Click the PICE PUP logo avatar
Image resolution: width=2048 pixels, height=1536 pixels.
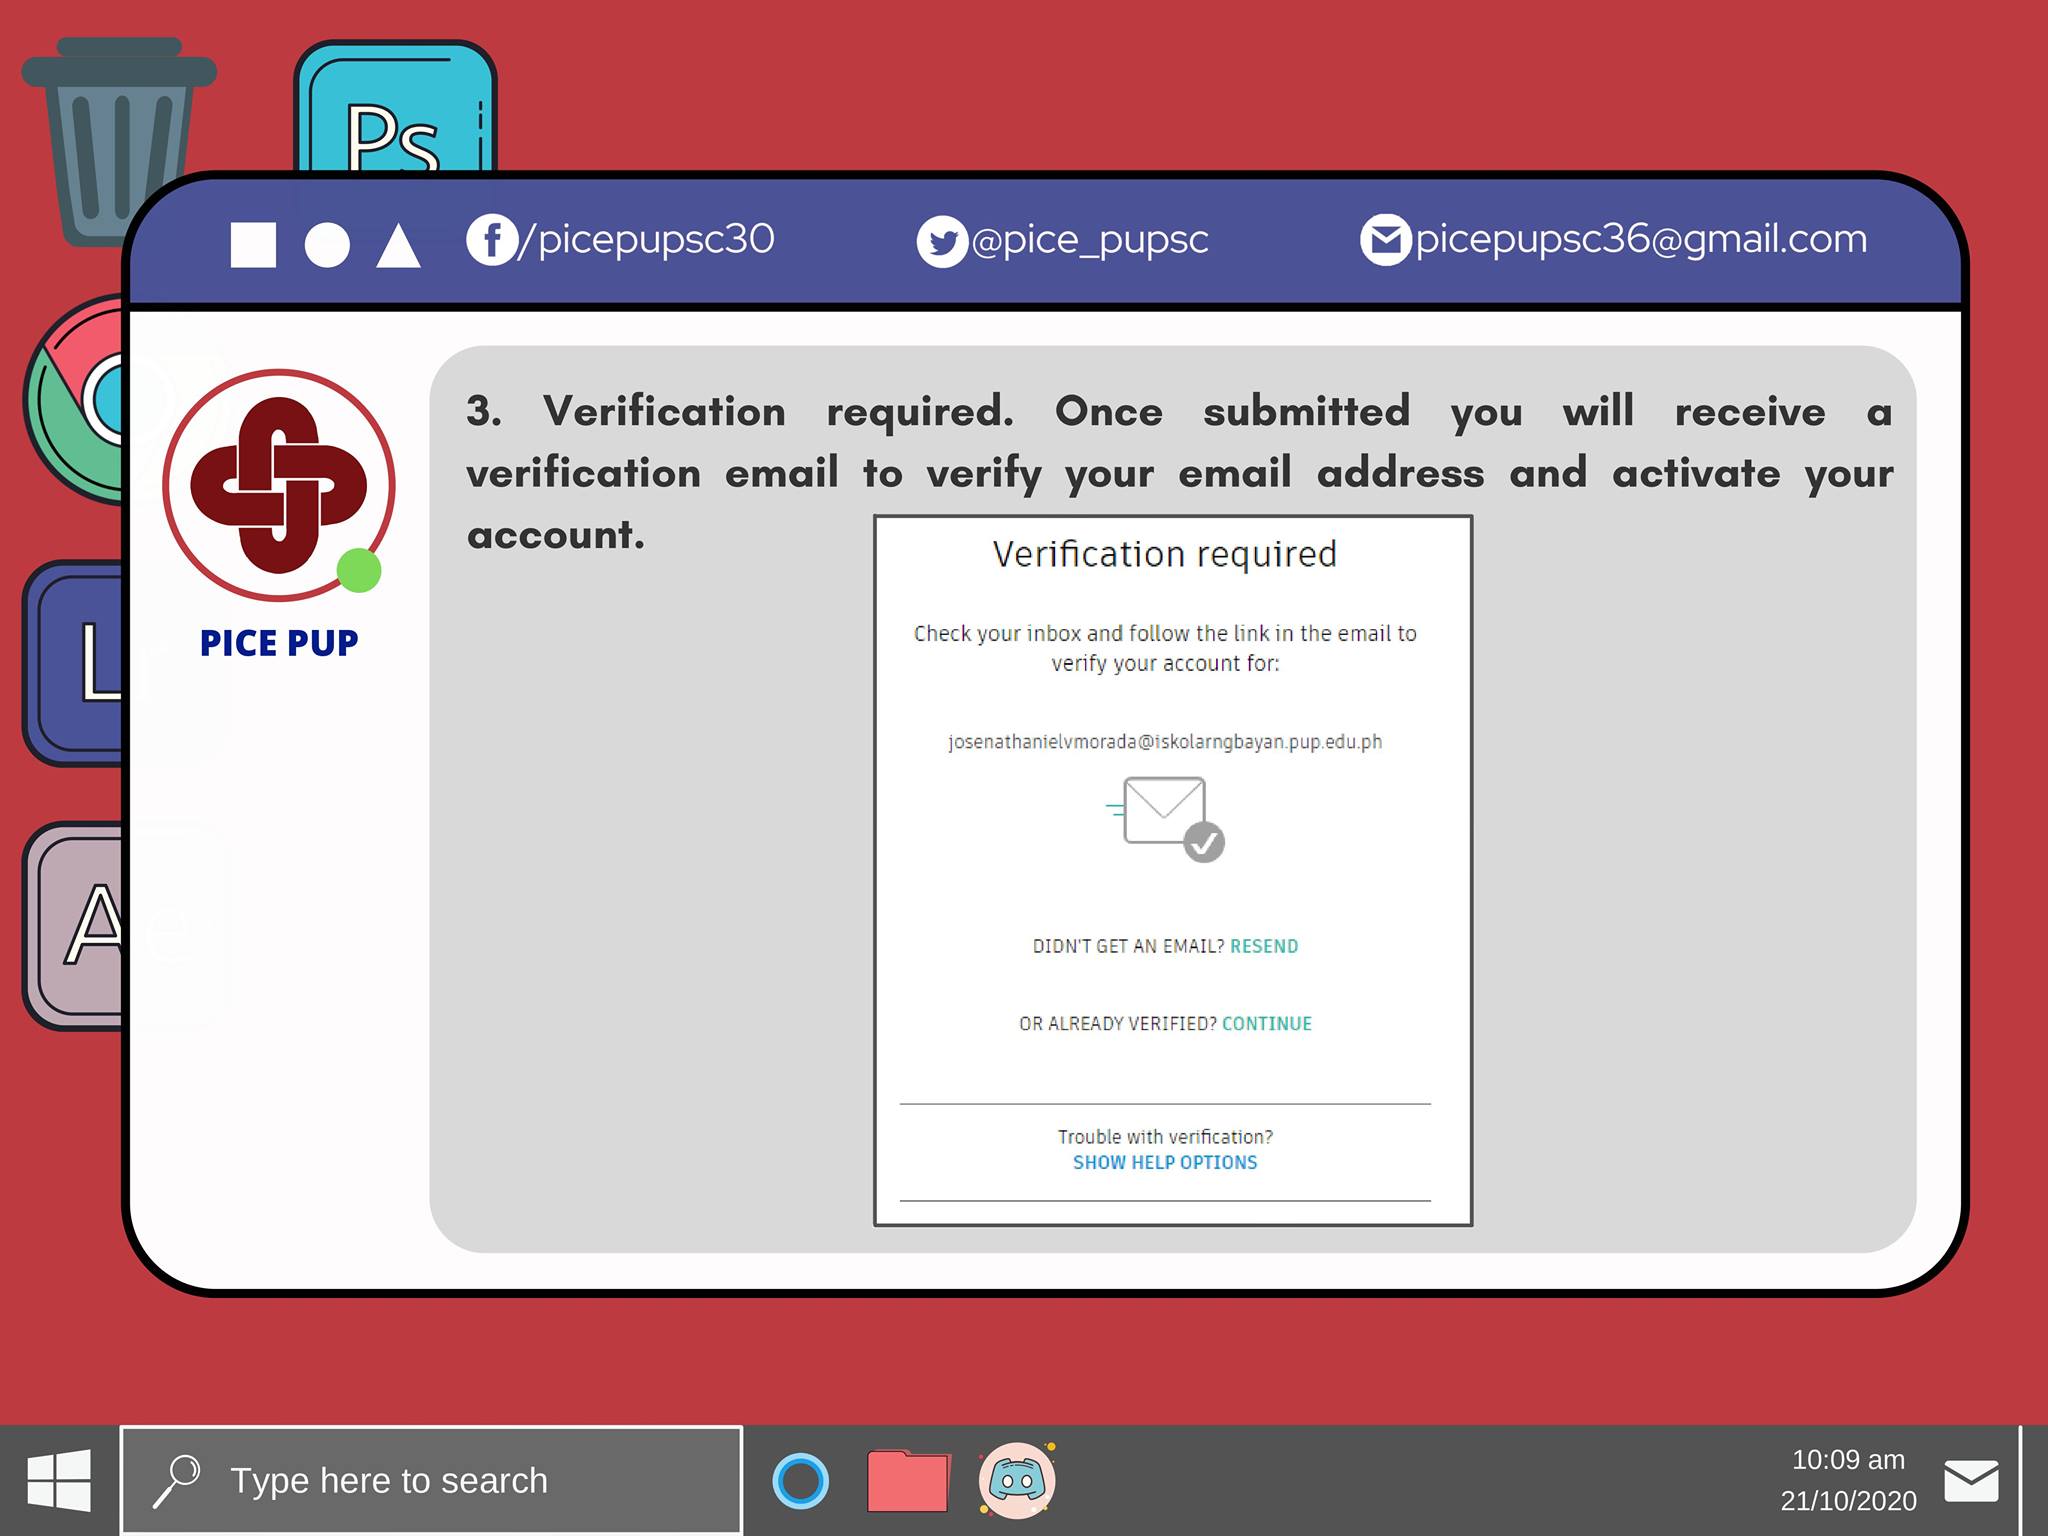[x=279, y=485]
